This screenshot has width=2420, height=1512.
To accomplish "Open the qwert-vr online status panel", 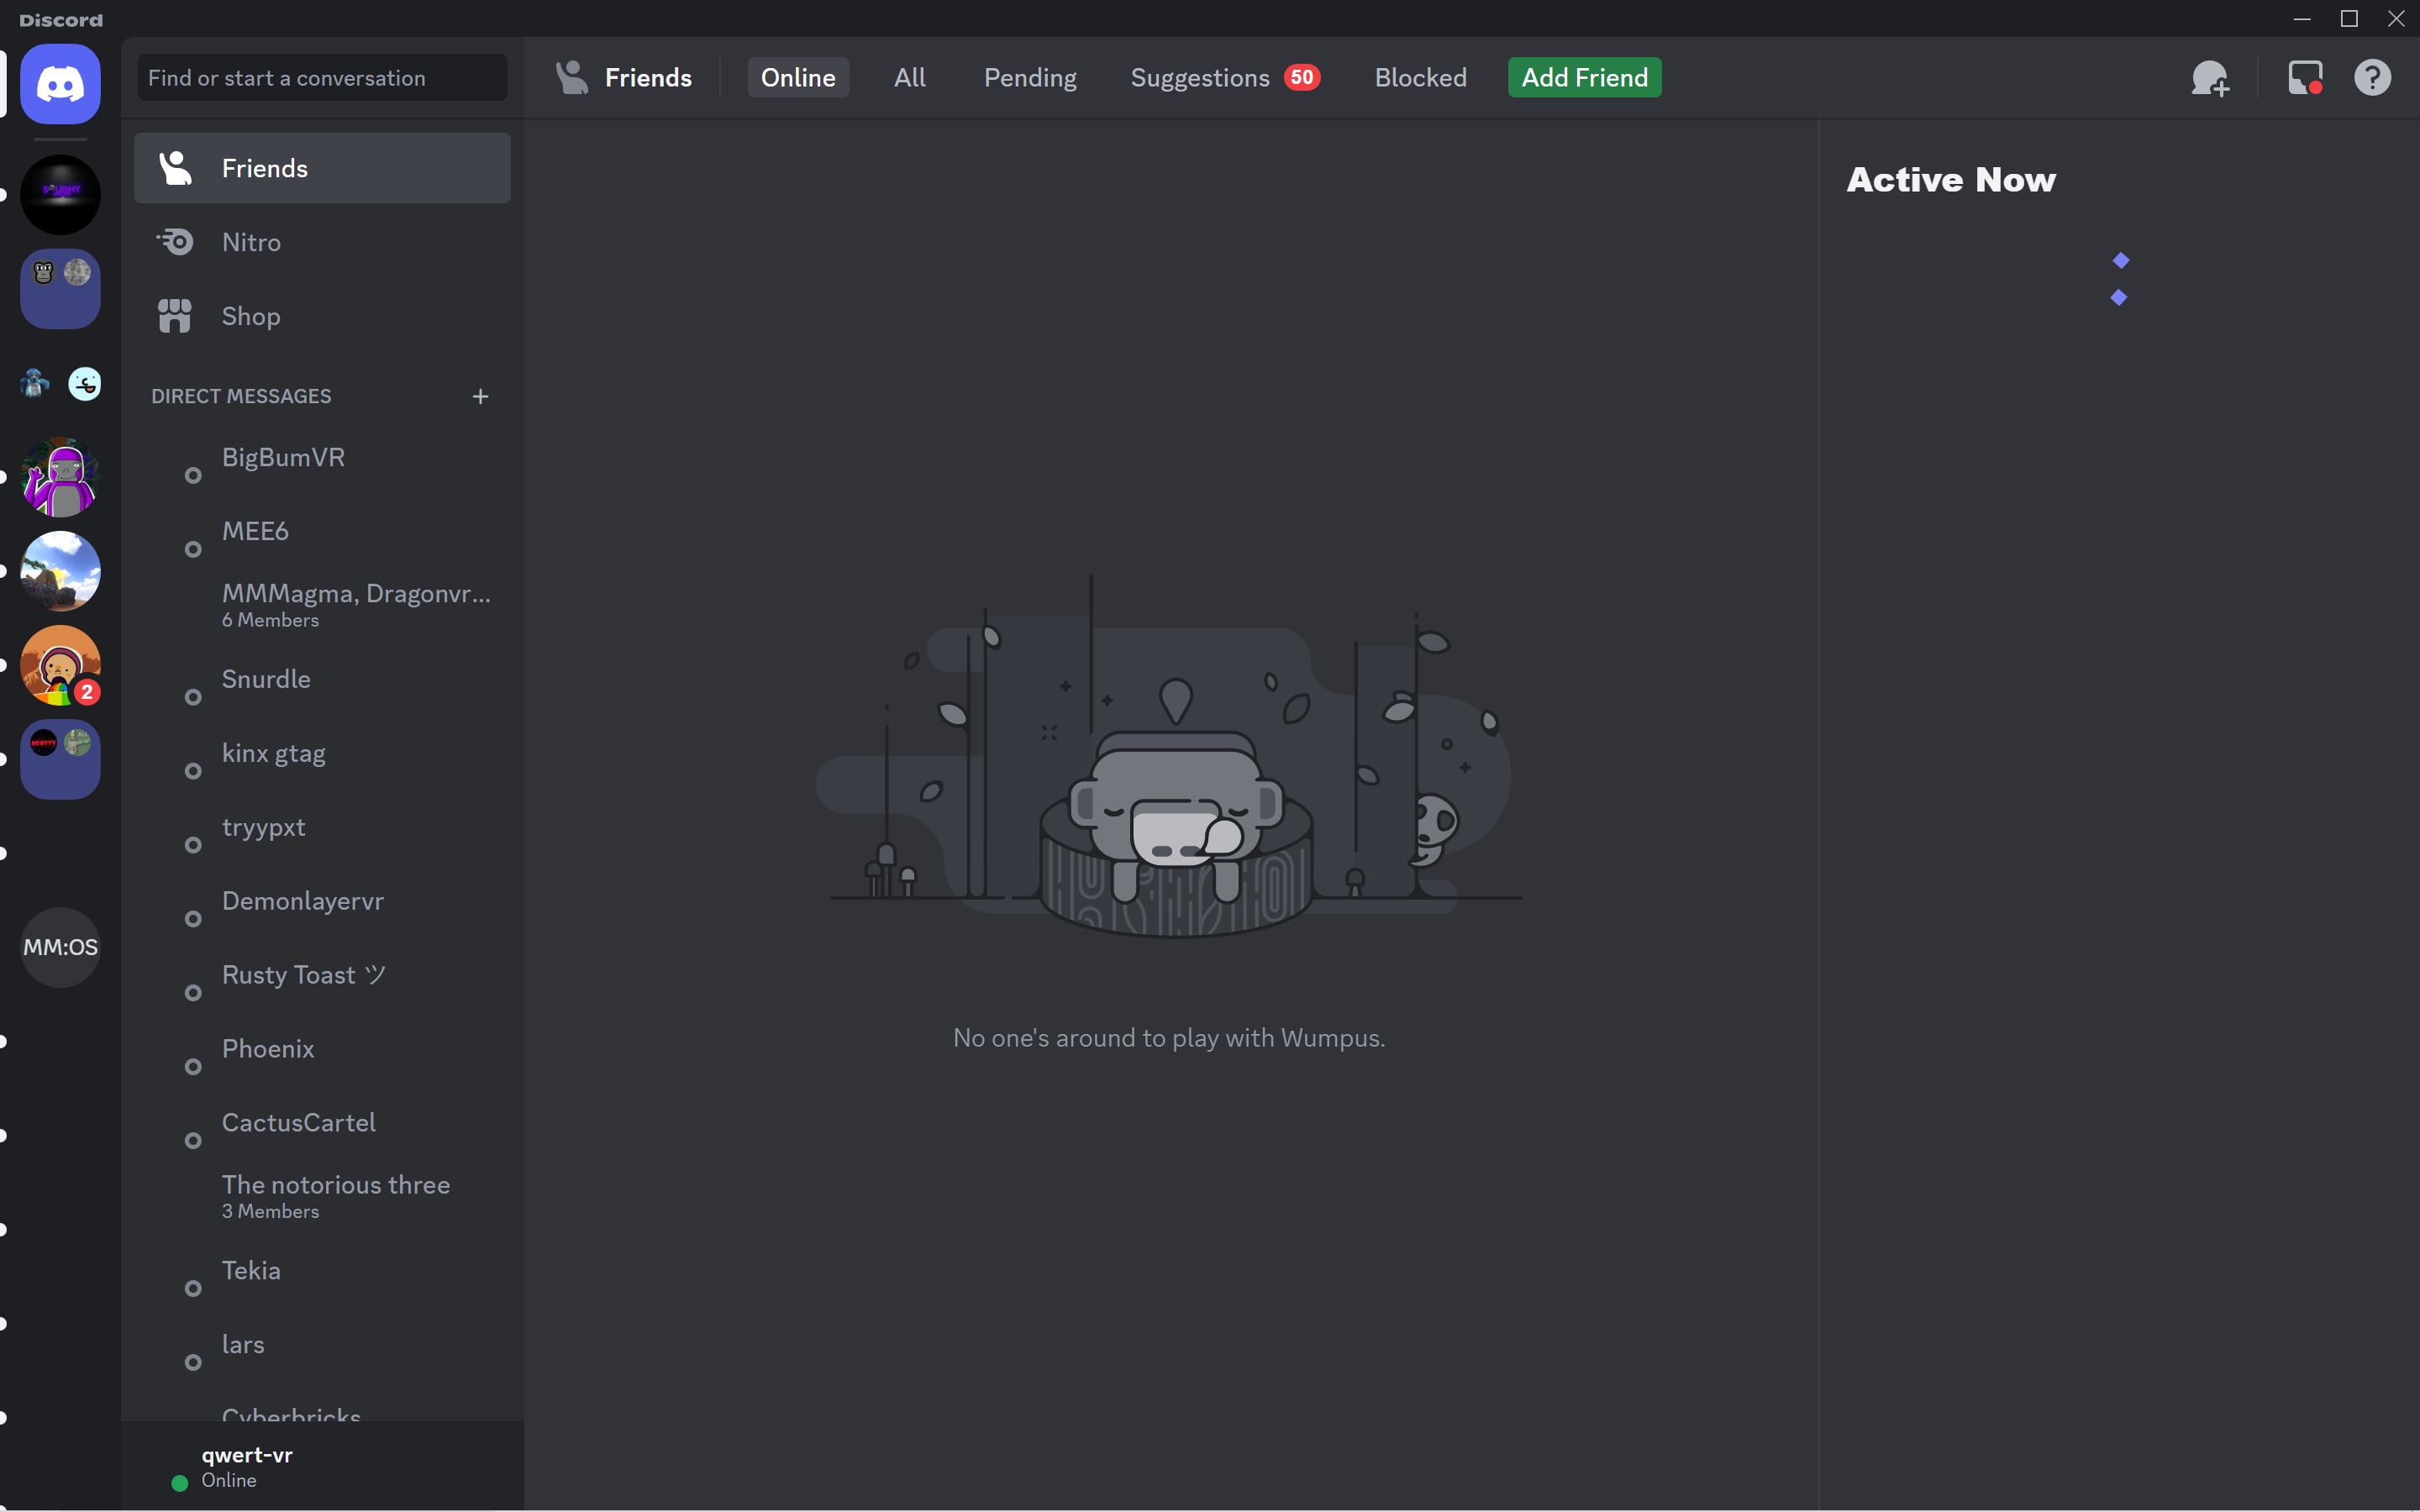I will click(246, 1466).
